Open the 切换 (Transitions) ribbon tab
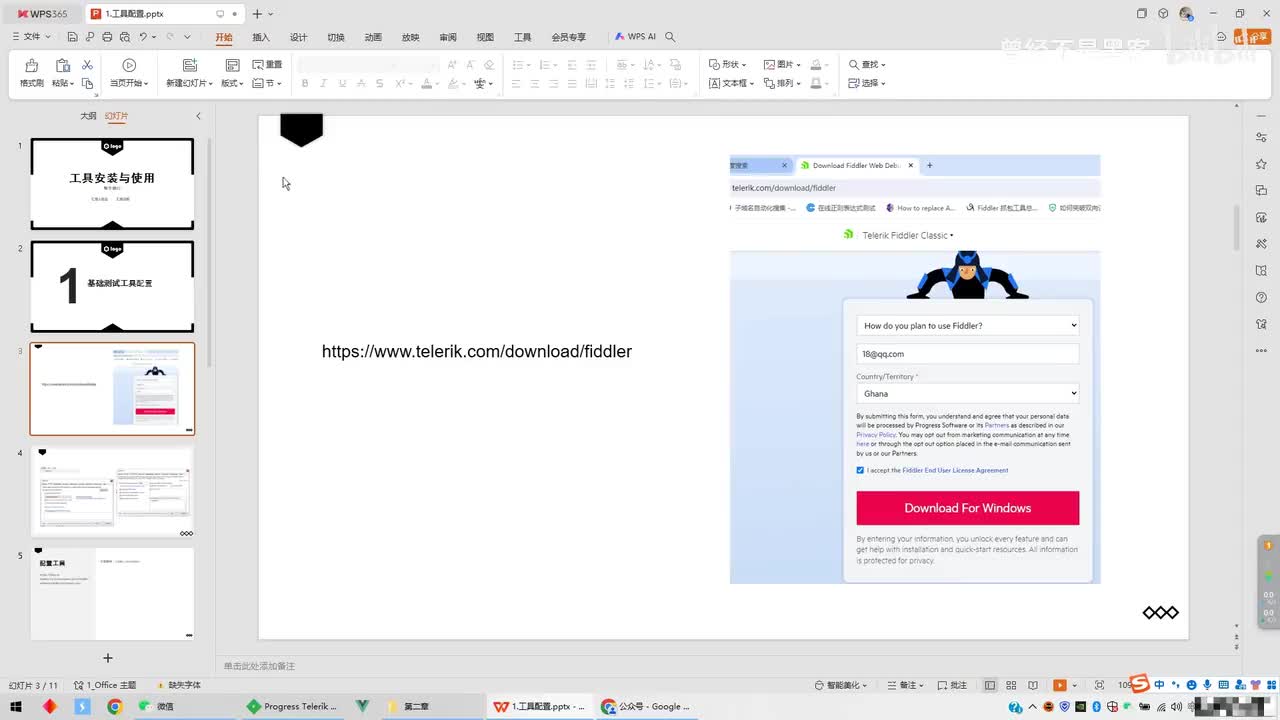 pyautogui.click(x=336, y=37)
